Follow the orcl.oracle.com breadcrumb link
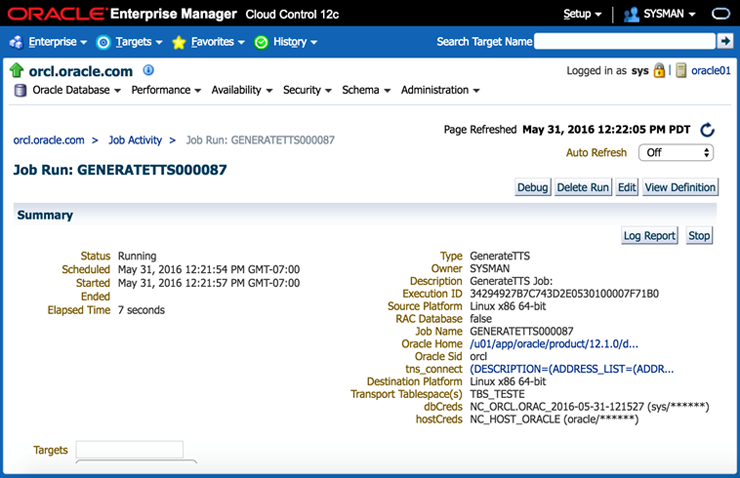Screen dimensions: 740x478 pyautogui.click(x=49, y=140)
